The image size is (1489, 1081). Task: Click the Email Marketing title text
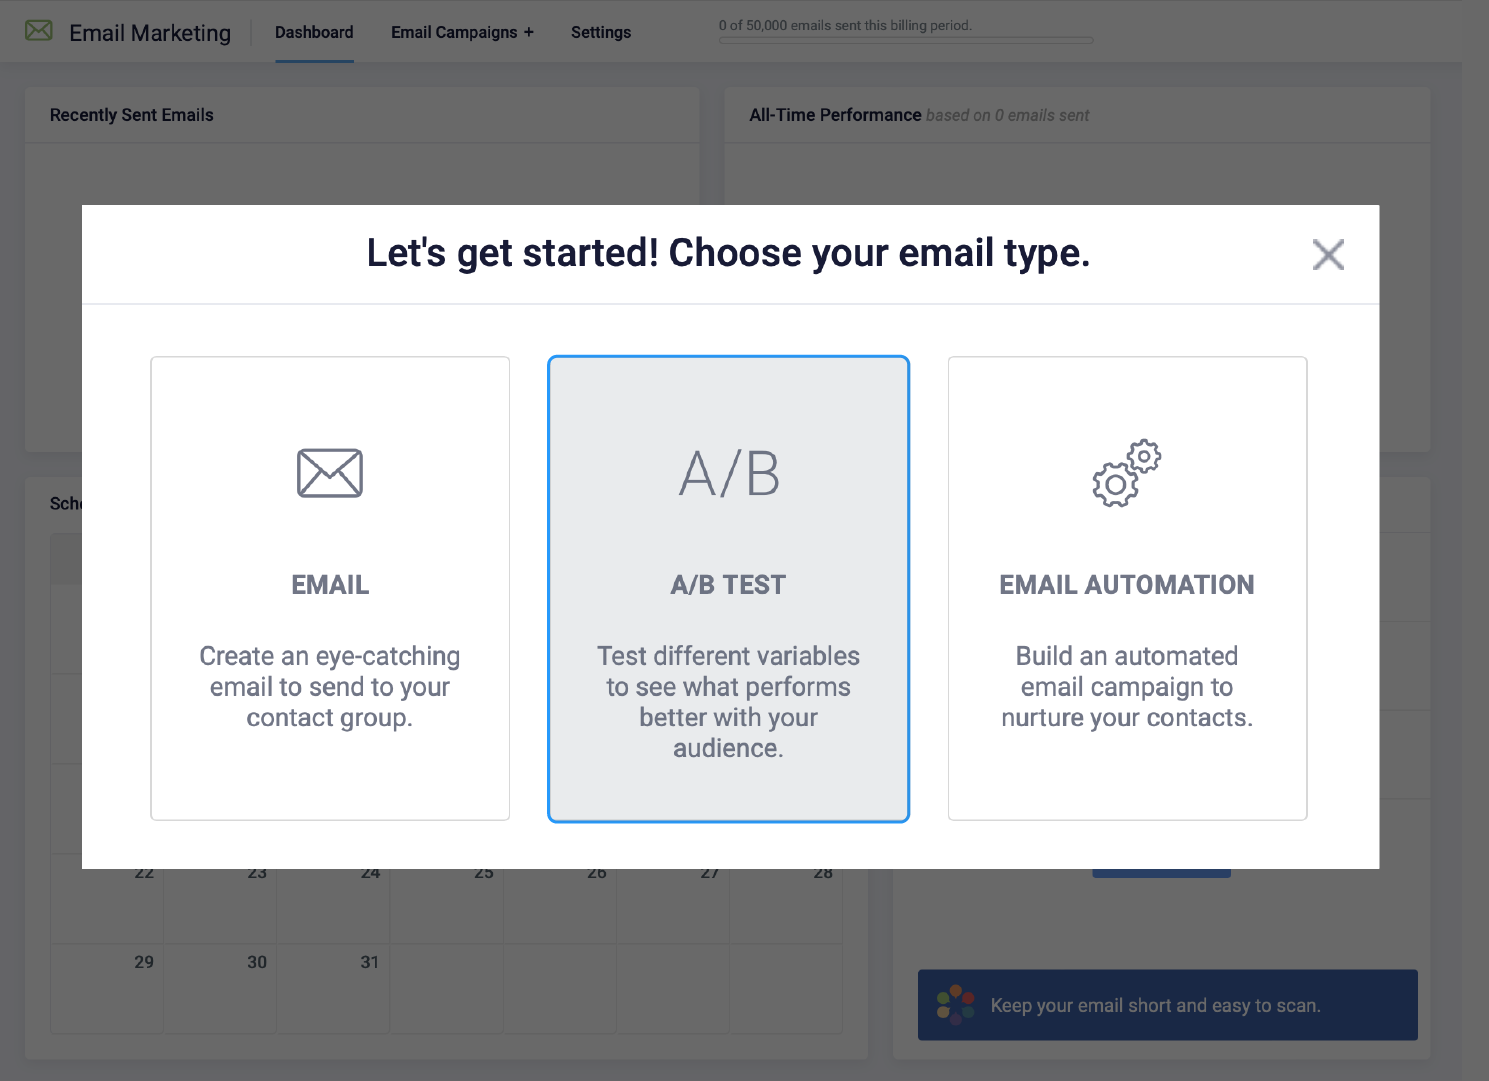(150, 33)
